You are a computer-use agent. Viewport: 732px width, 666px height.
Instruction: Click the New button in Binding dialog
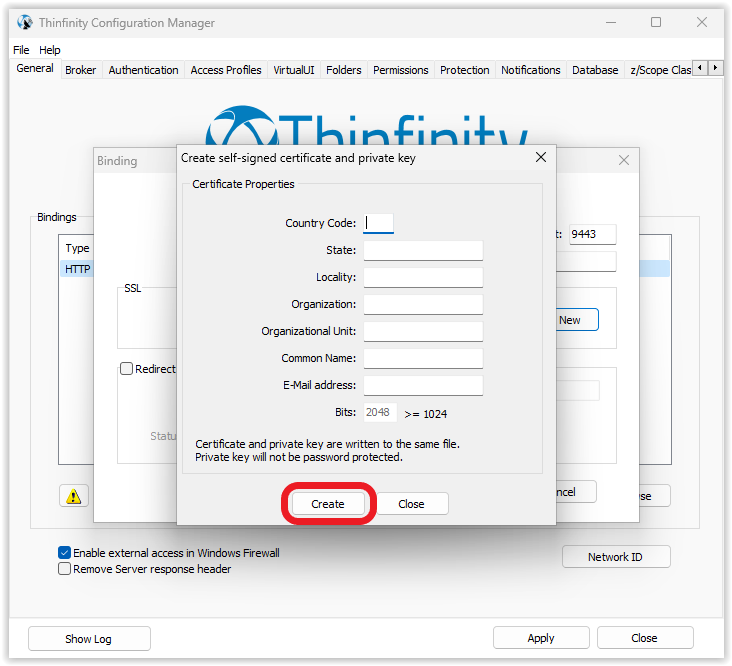pos(577,320)
